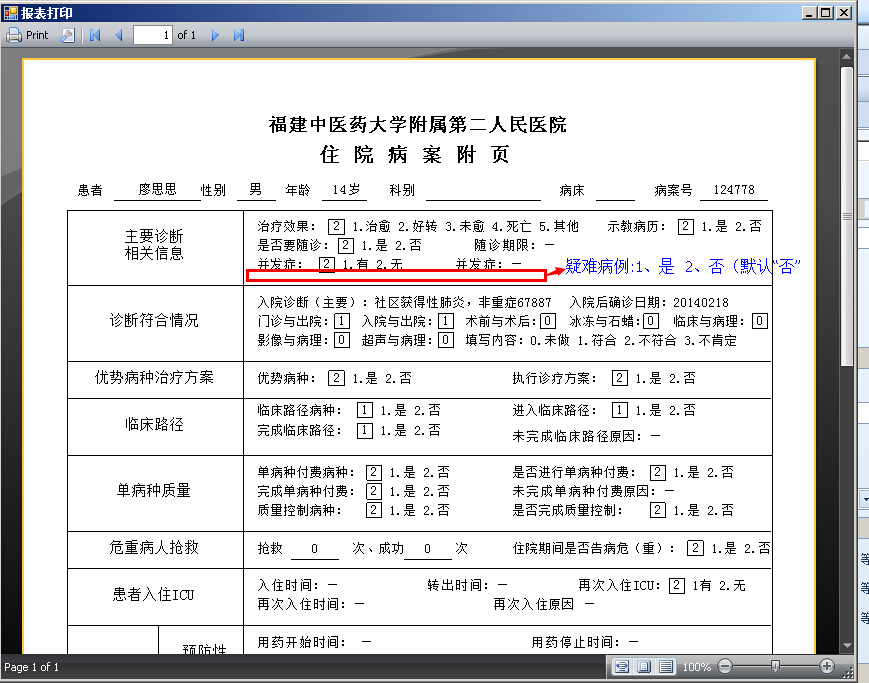Click the Print printer icon
The width and height of the screenshot is (869, 683).
tap(14, 35)
